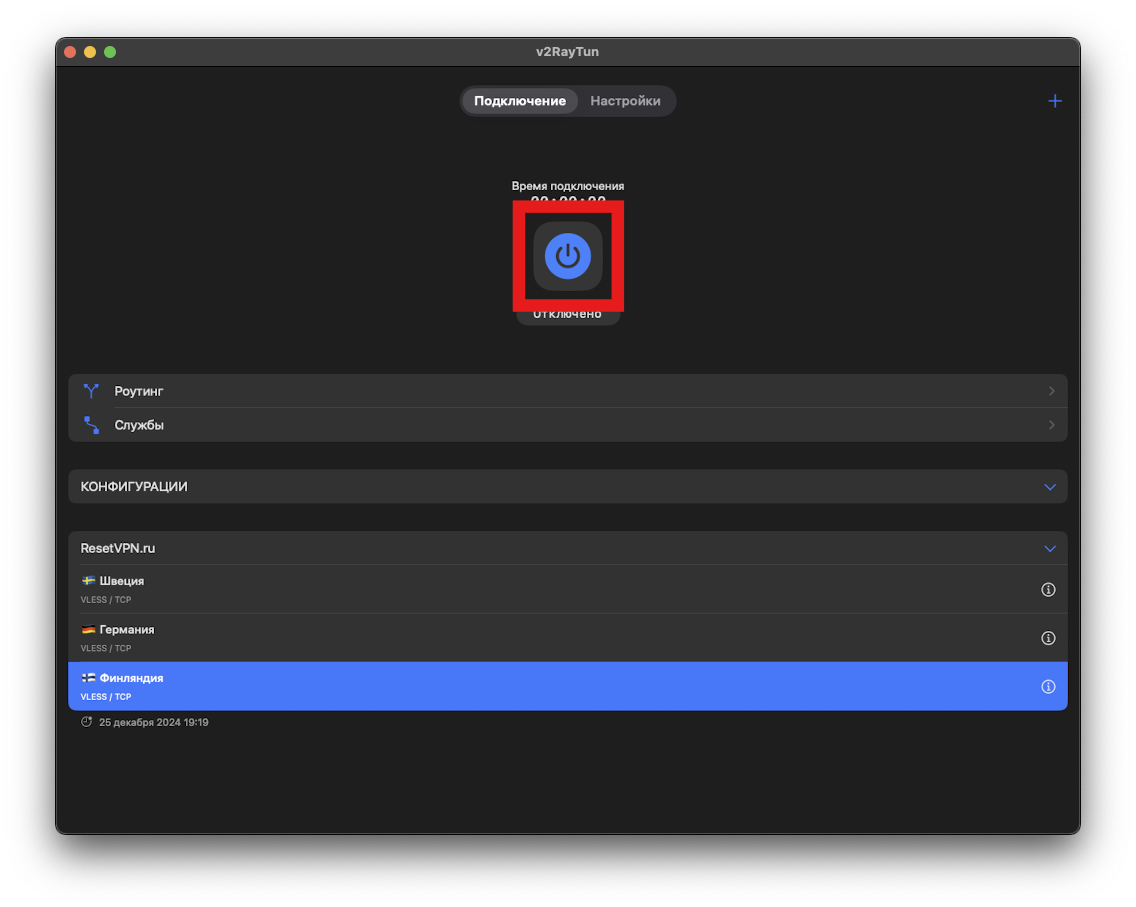1136x907 pixels.
Task: Click the clock icon beside update date
Action: coord(87,722)
